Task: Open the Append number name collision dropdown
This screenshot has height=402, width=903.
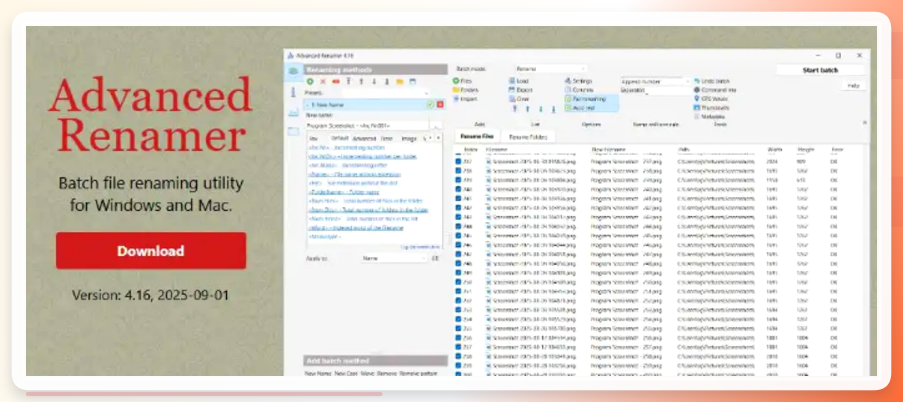Action: click(x=656, y=81)
